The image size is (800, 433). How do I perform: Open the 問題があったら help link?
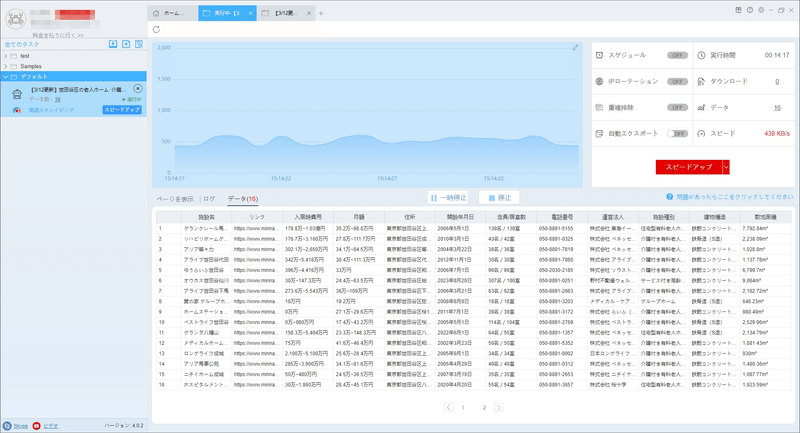(x=735, y=196)
